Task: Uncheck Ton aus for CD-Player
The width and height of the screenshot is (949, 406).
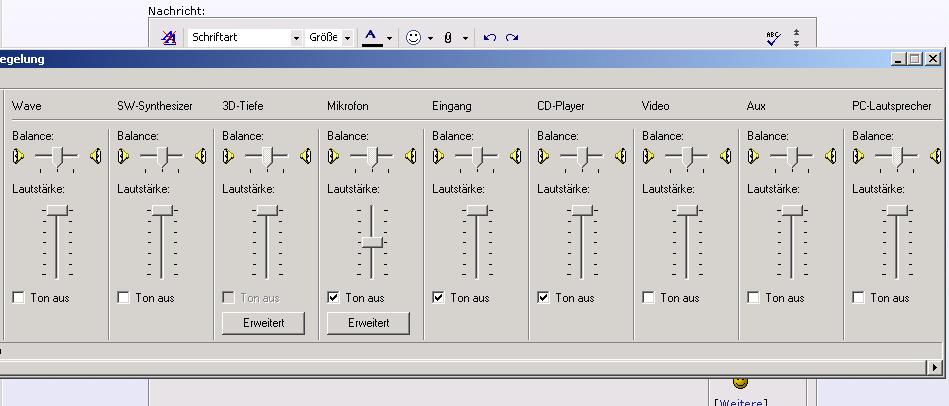Action: coord(543,298)
